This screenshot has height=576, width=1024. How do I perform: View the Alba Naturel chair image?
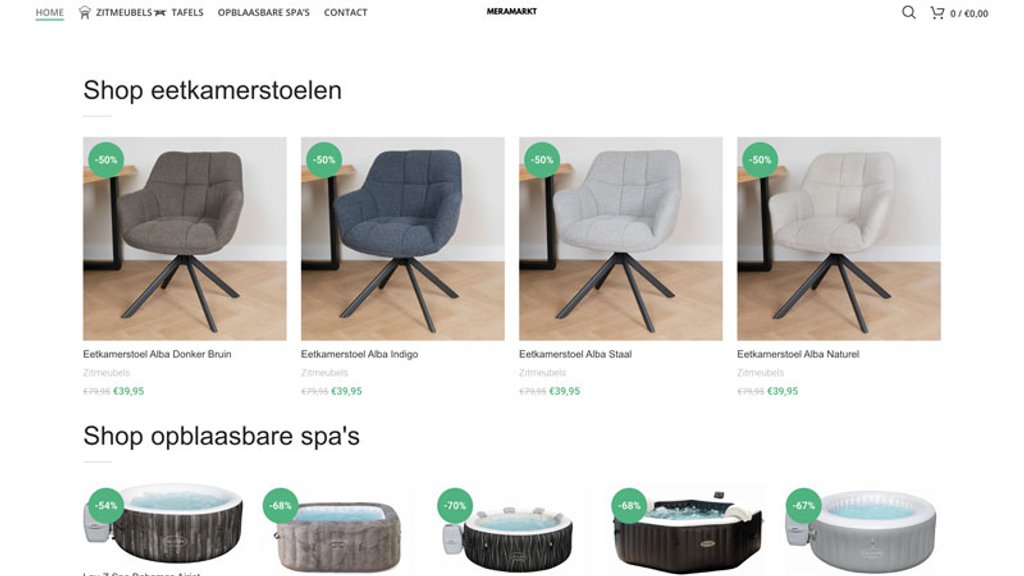(x=839, y=238)
